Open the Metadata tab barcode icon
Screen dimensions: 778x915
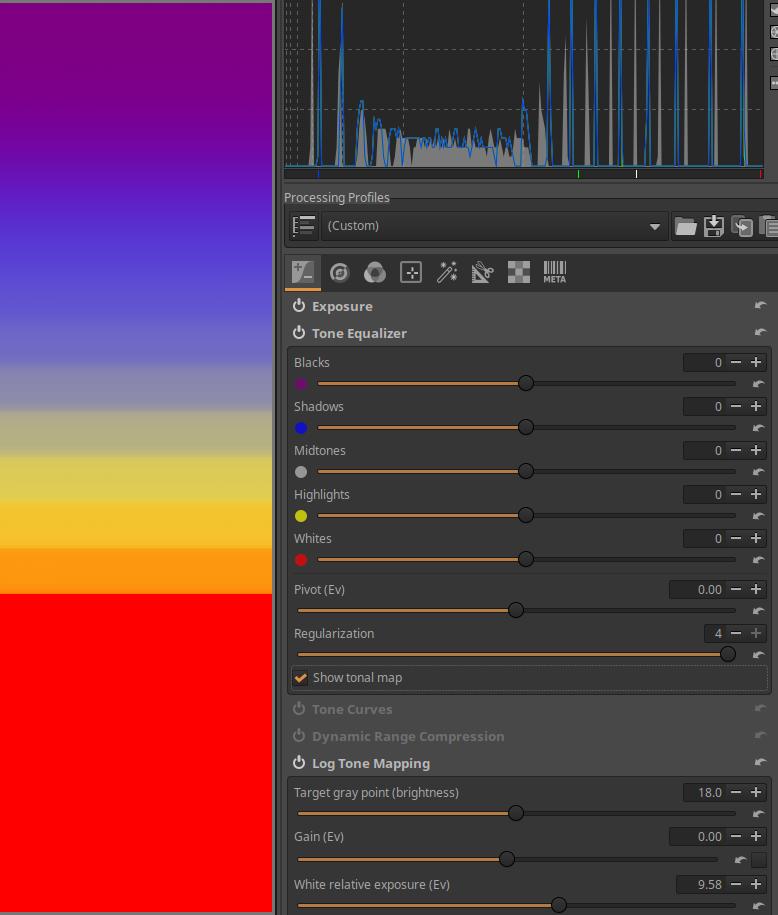tap(554, 272)
